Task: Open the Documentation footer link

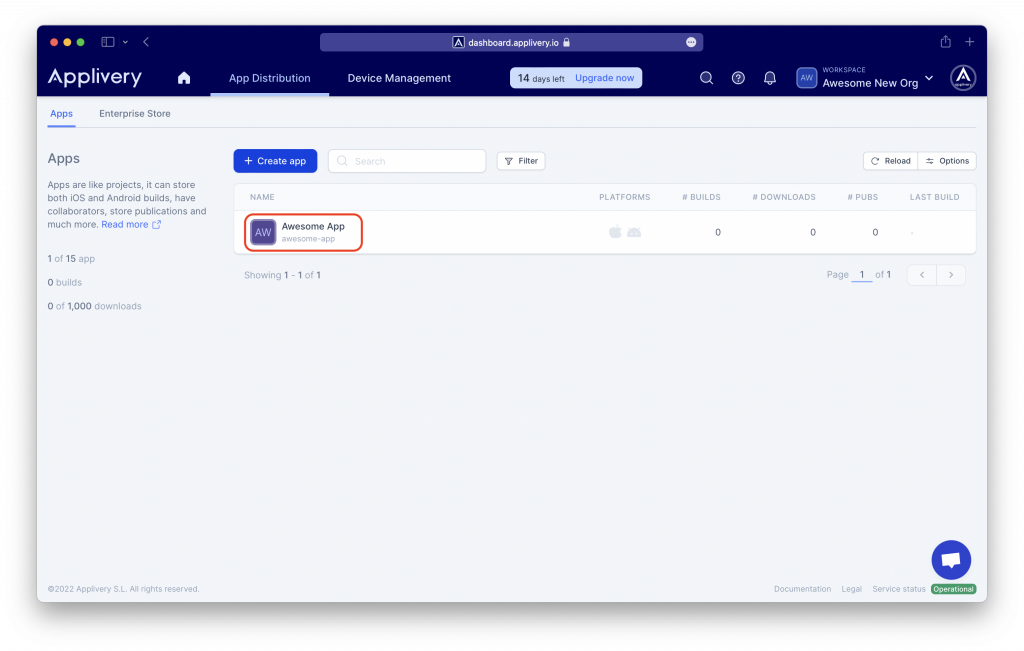Action: tap(803, 589)
